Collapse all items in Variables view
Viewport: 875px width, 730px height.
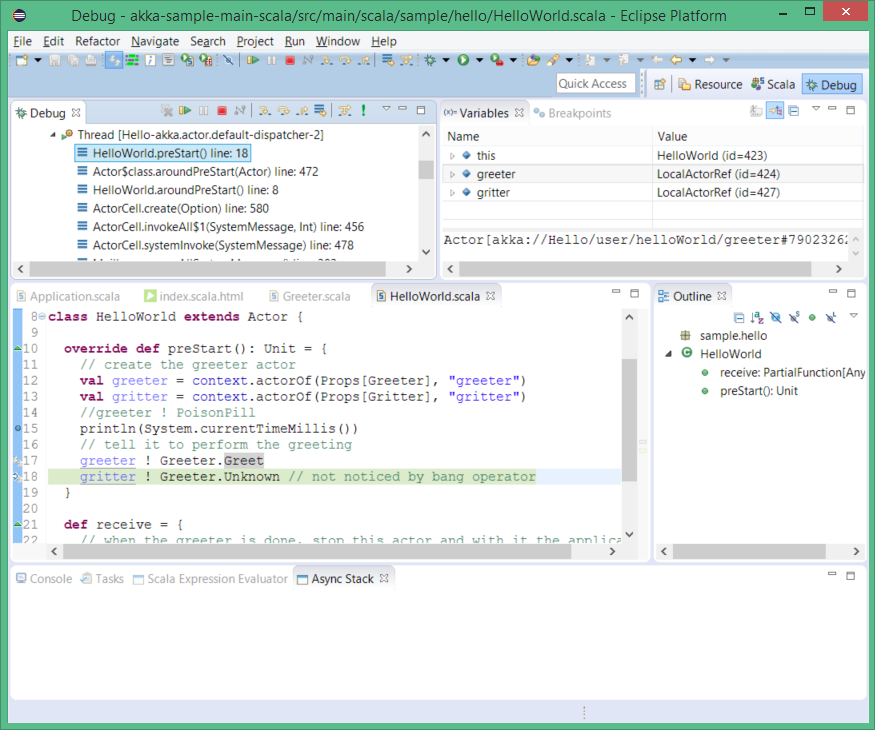793,111
